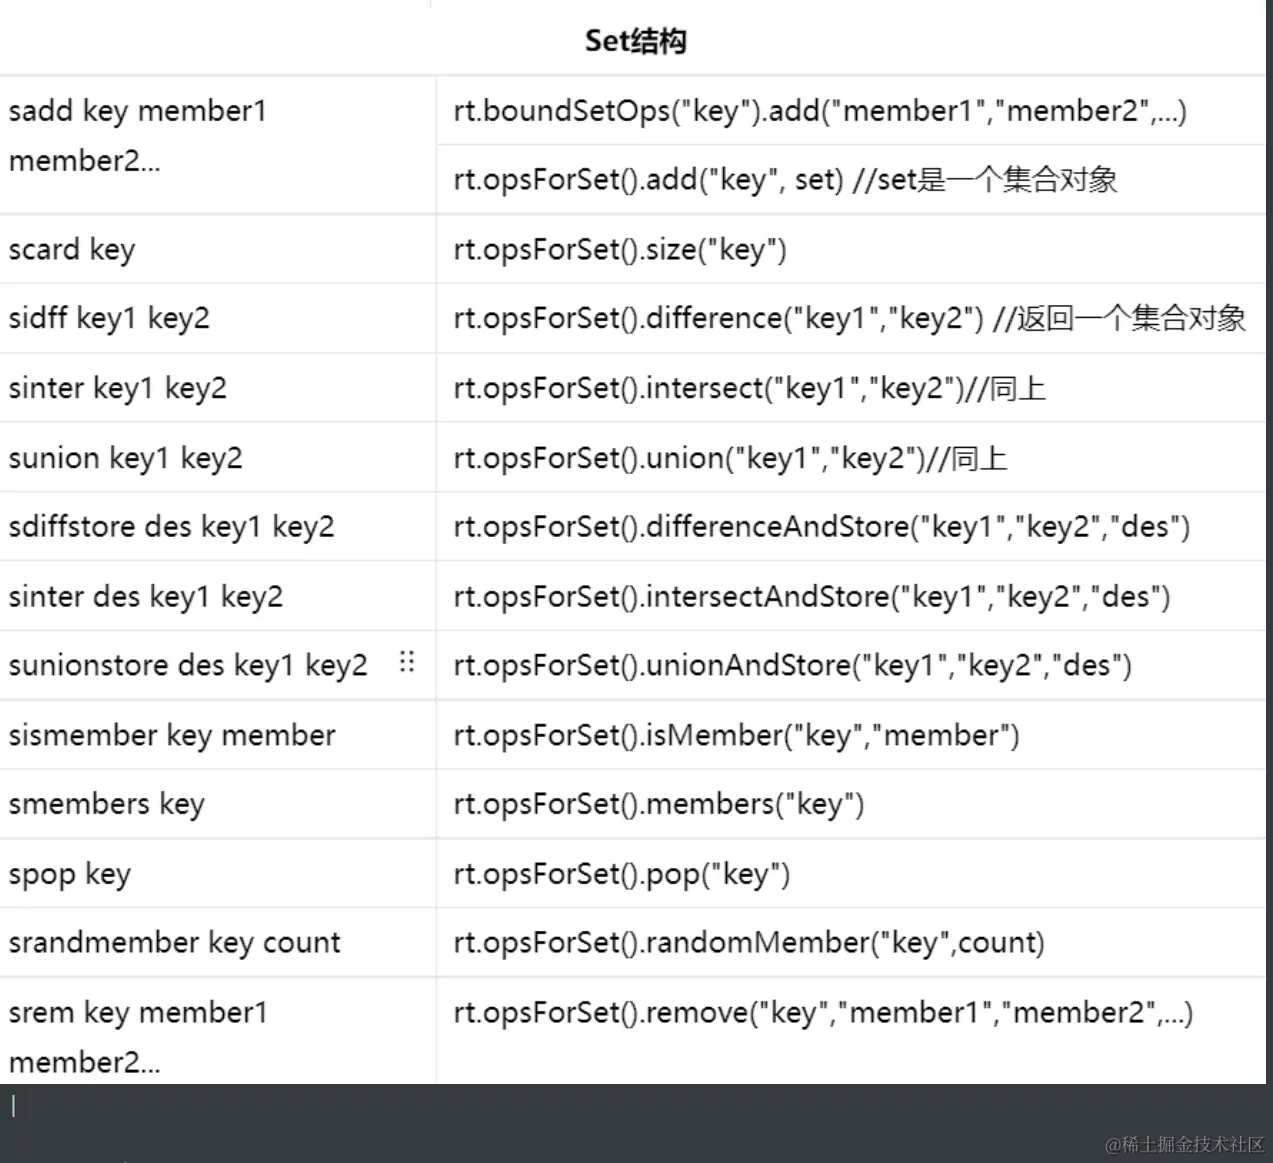Click the rt.opsForSet().size("key") code cell
This screenshot has height=1163, width=1273.
click(x=620, y=249)
